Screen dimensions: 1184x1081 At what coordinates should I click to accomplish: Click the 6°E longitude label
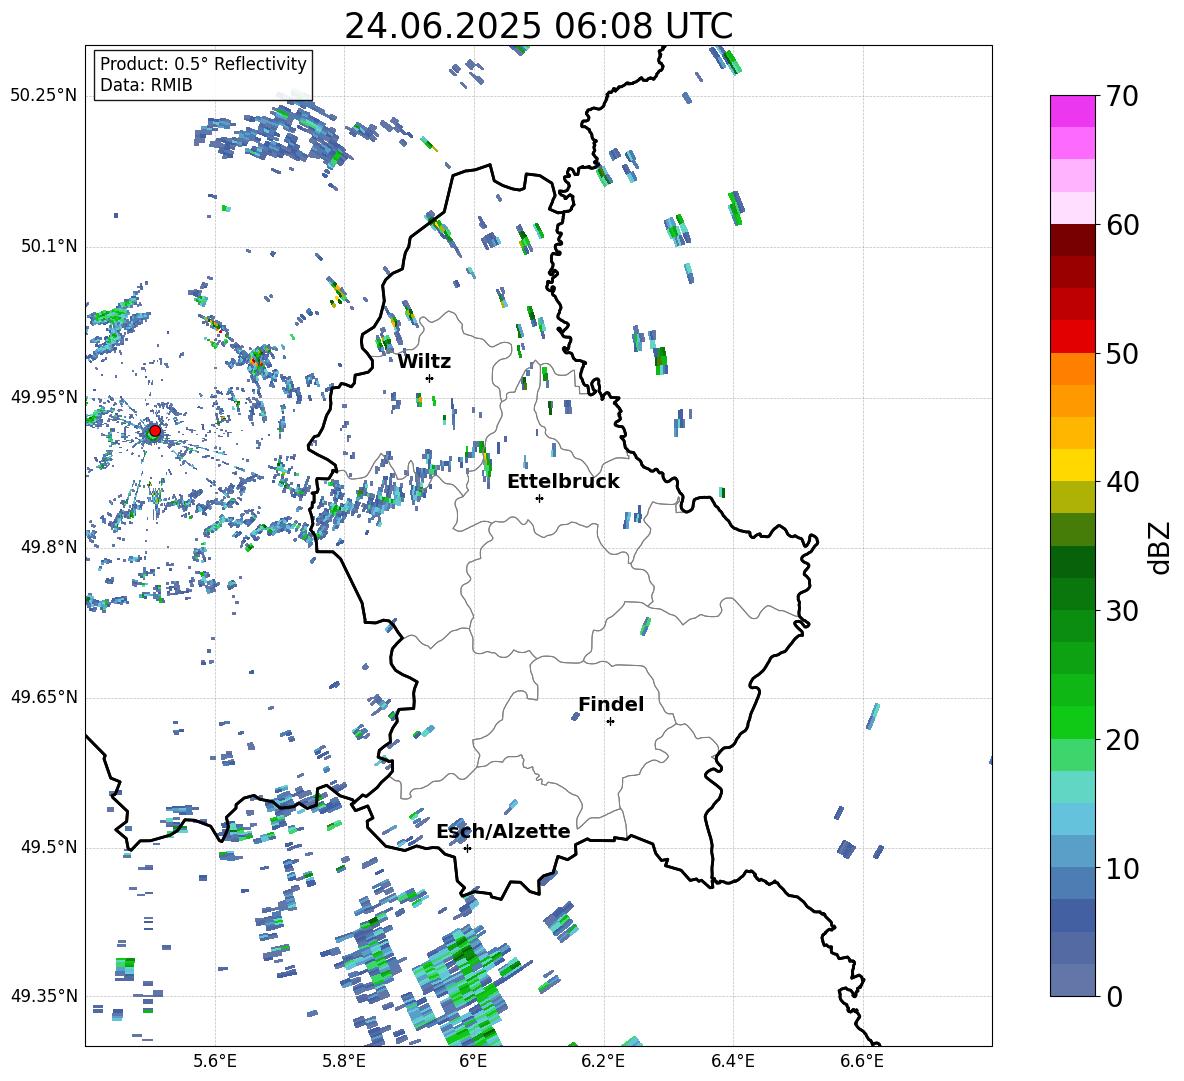[x=473, y=1061]
